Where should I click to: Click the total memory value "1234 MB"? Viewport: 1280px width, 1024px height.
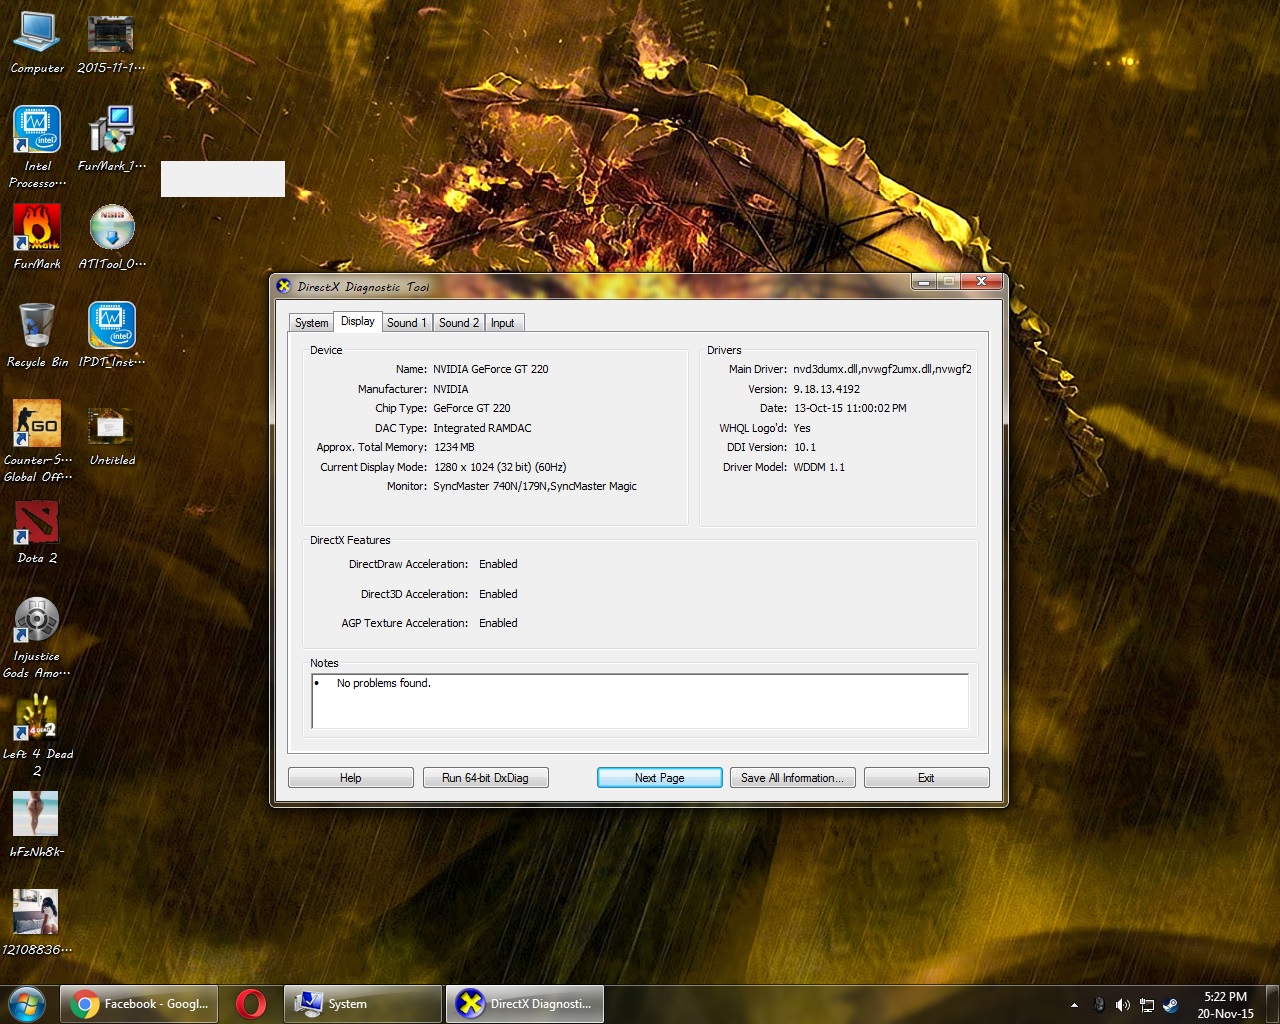[454, 447]
